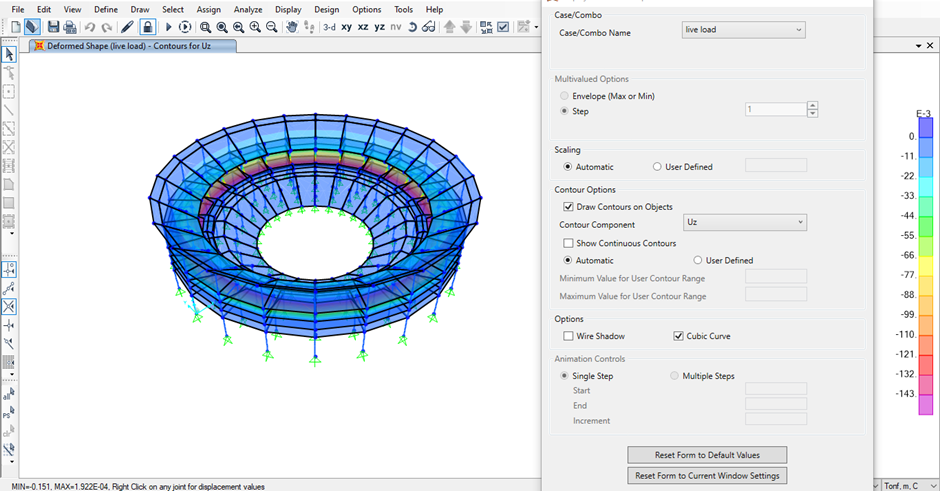Screen dimensions: 940x491
Task: Click the Print icon in toolbar
Action: 70,27
